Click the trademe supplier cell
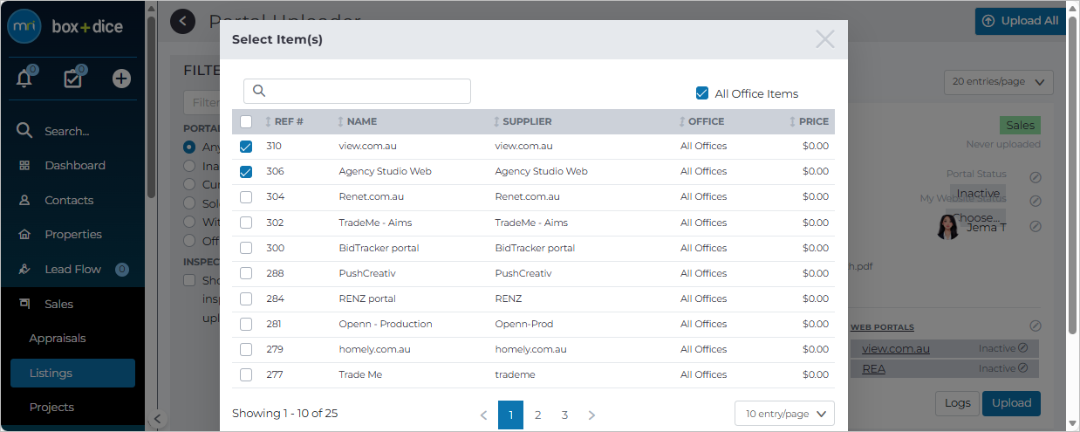 click(515, 375)
